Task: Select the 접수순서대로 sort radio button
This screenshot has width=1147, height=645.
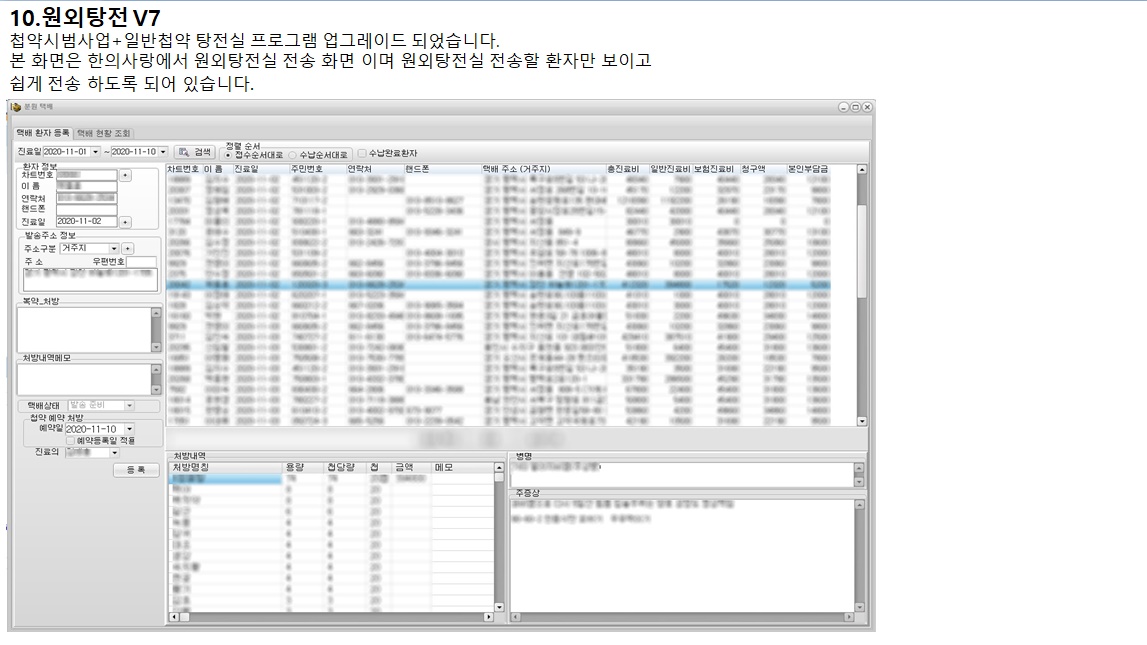Action: click(229, 156)
